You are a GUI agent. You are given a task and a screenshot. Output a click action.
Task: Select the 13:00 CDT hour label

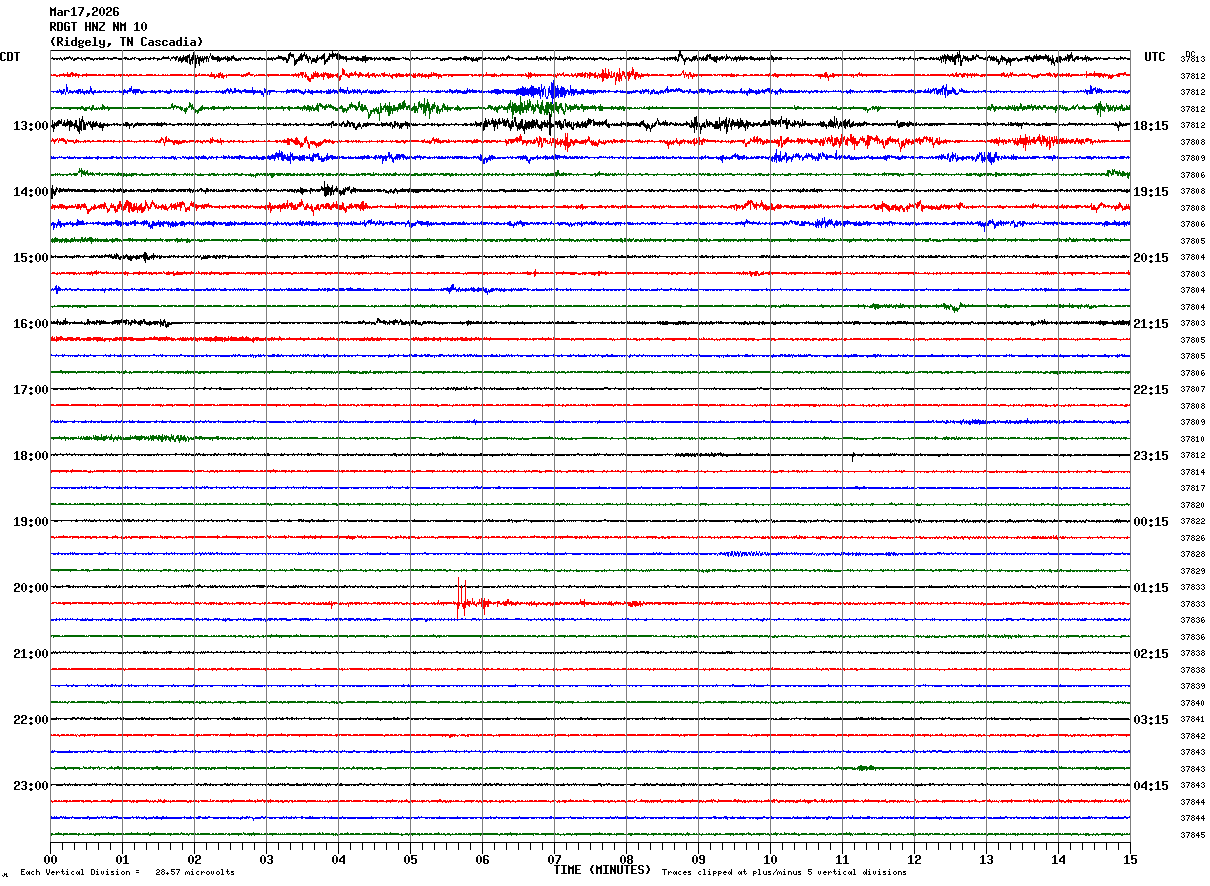31,126
